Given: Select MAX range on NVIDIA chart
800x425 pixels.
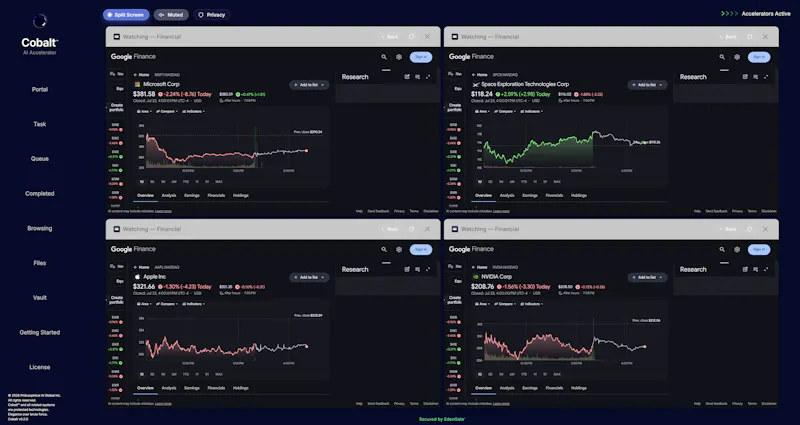Looking at the screenshot, I should [557, 374].
